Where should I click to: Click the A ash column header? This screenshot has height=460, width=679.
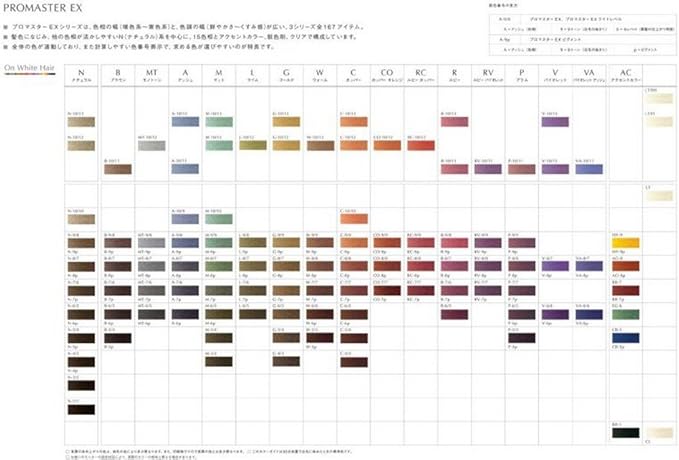point(185,75)
